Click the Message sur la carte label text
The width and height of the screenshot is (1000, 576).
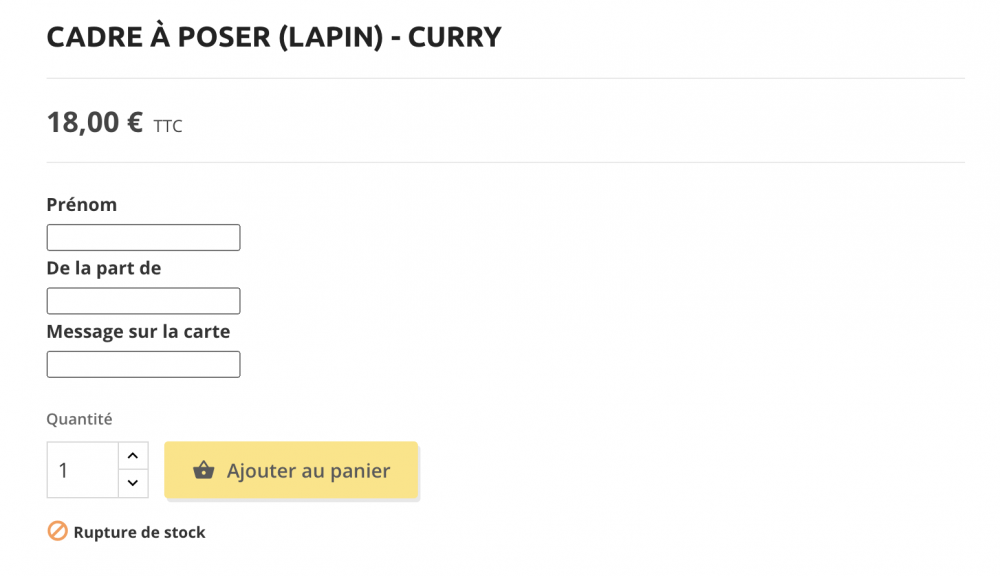click(137, 331)
